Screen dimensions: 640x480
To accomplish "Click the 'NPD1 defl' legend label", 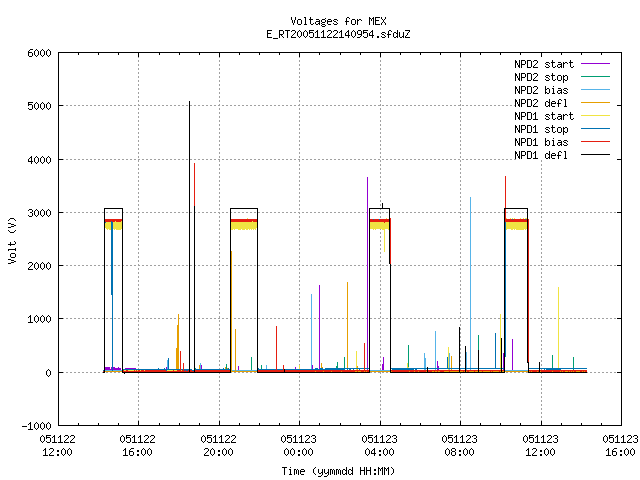I will (x=541, y=156).
